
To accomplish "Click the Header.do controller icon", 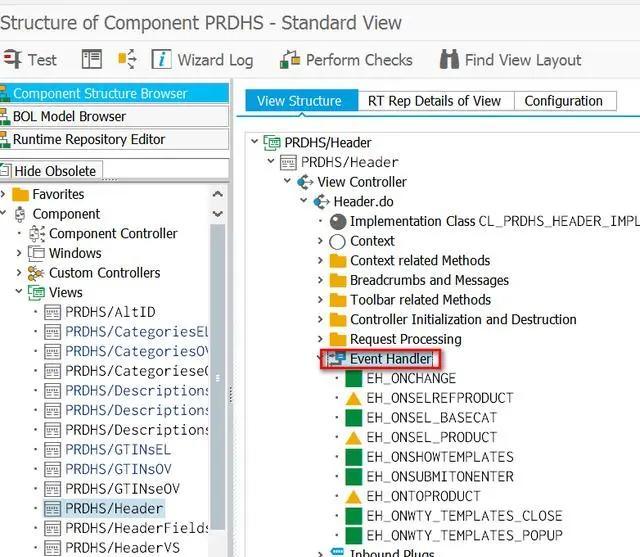I will point(321,202).
